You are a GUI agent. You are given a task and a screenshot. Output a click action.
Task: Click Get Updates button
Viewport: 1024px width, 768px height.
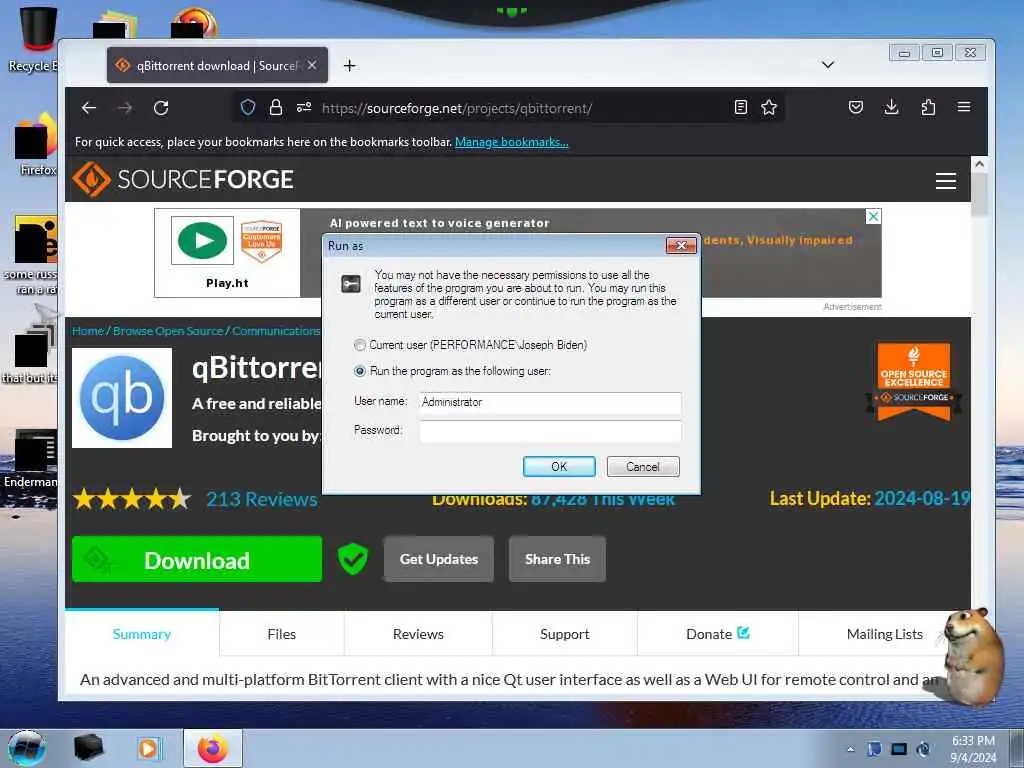point(439,559)
